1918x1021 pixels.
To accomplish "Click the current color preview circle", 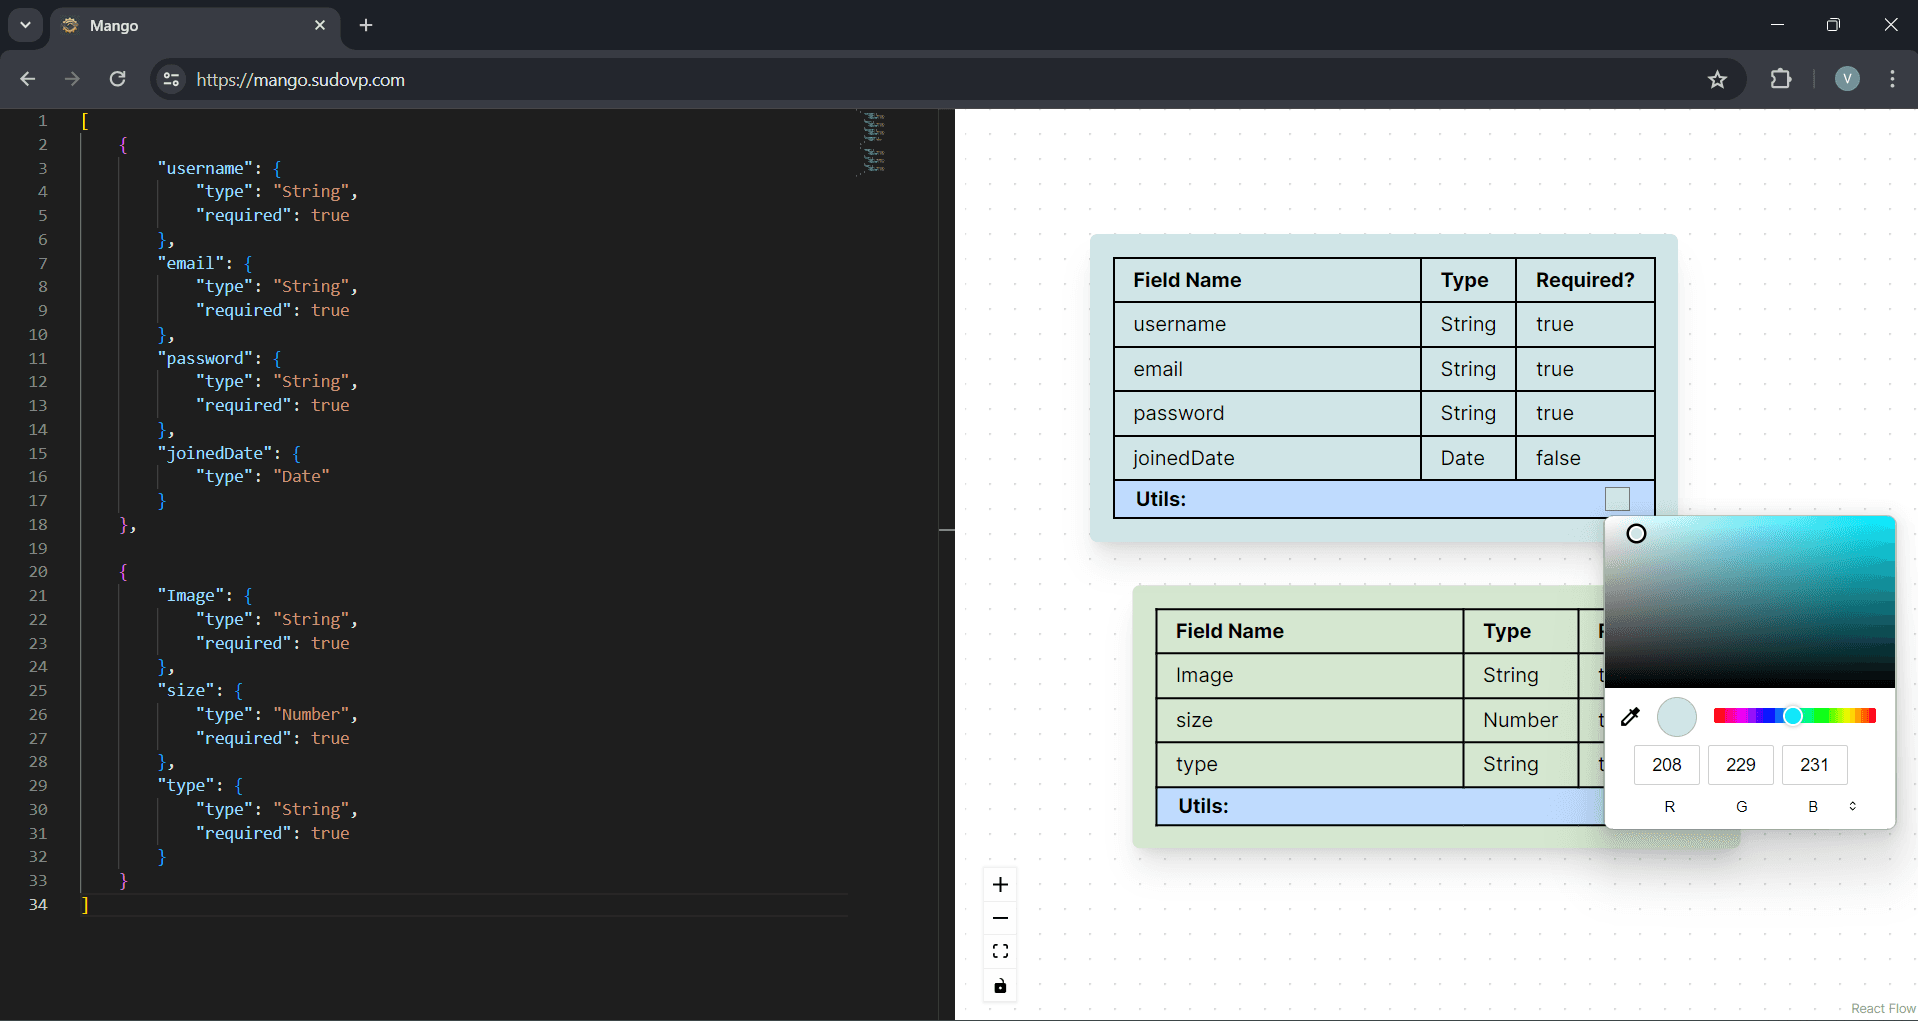I will [x=1677, y=717].
